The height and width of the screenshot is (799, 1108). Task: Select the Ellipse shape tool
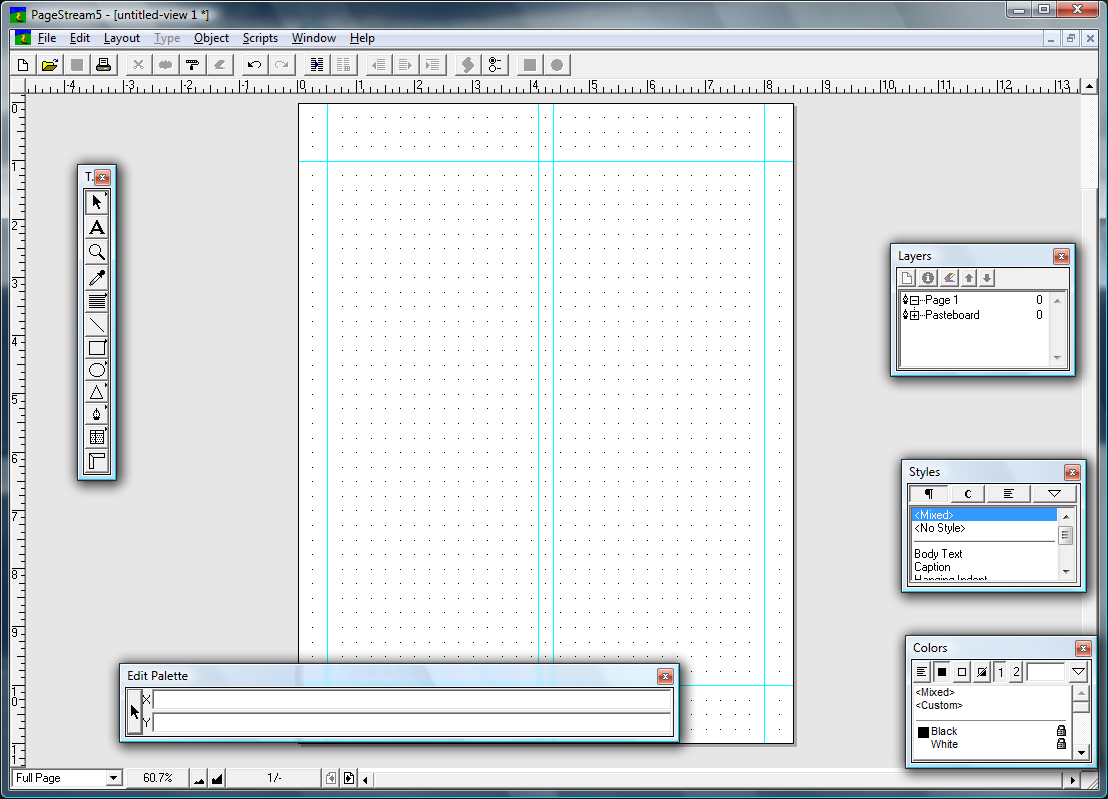pyautogui.click(x=97, y=370)
